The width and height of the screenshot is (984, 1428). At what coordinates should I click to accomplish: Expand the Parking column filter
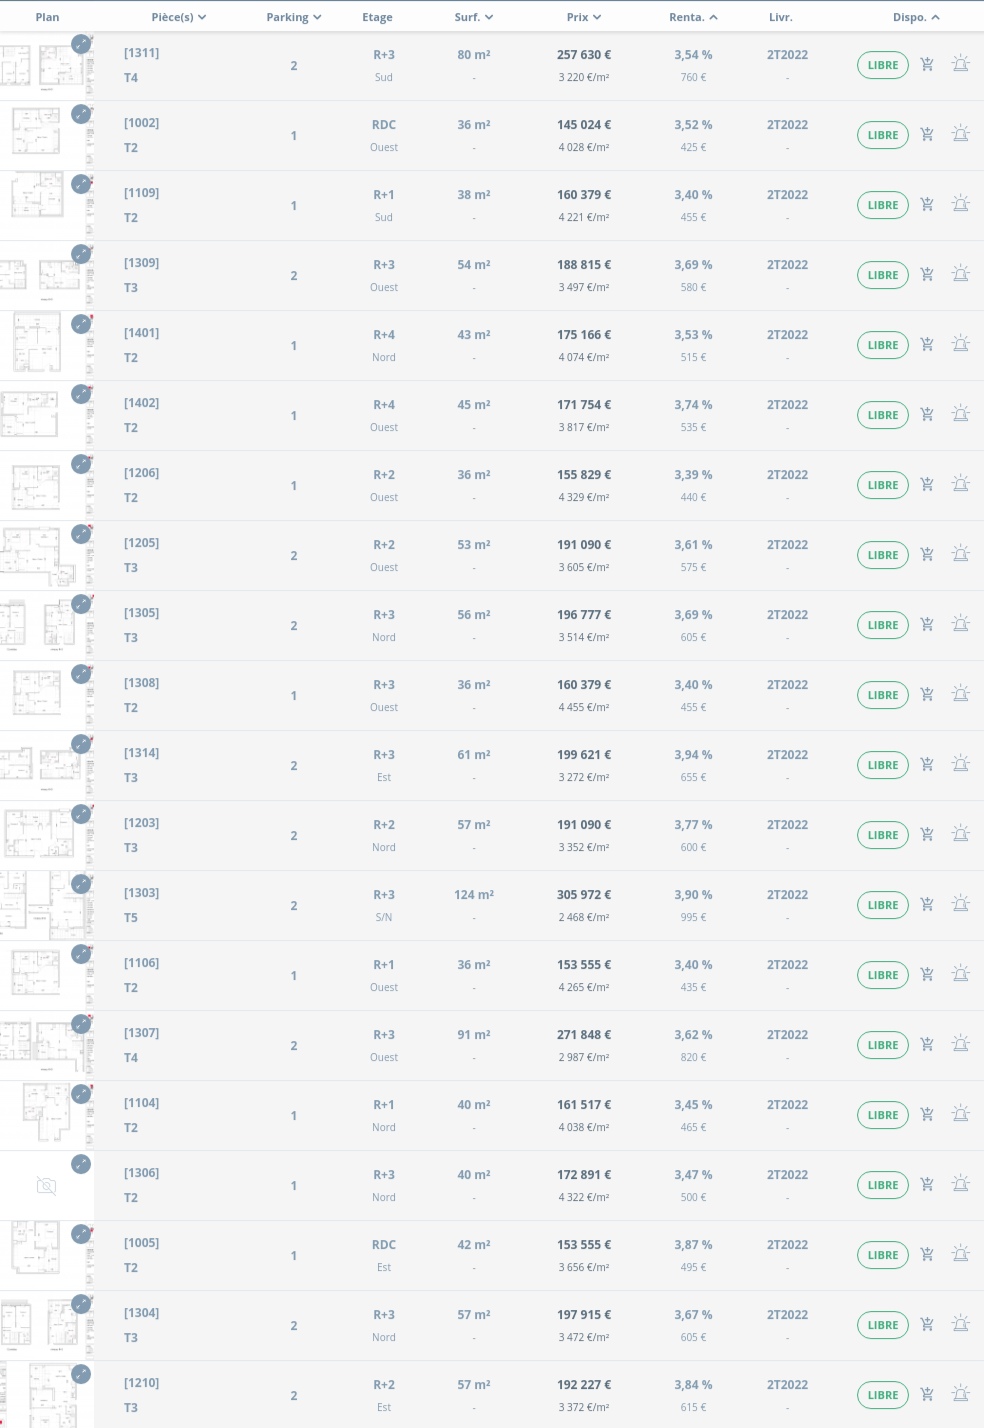click(294, 17)
